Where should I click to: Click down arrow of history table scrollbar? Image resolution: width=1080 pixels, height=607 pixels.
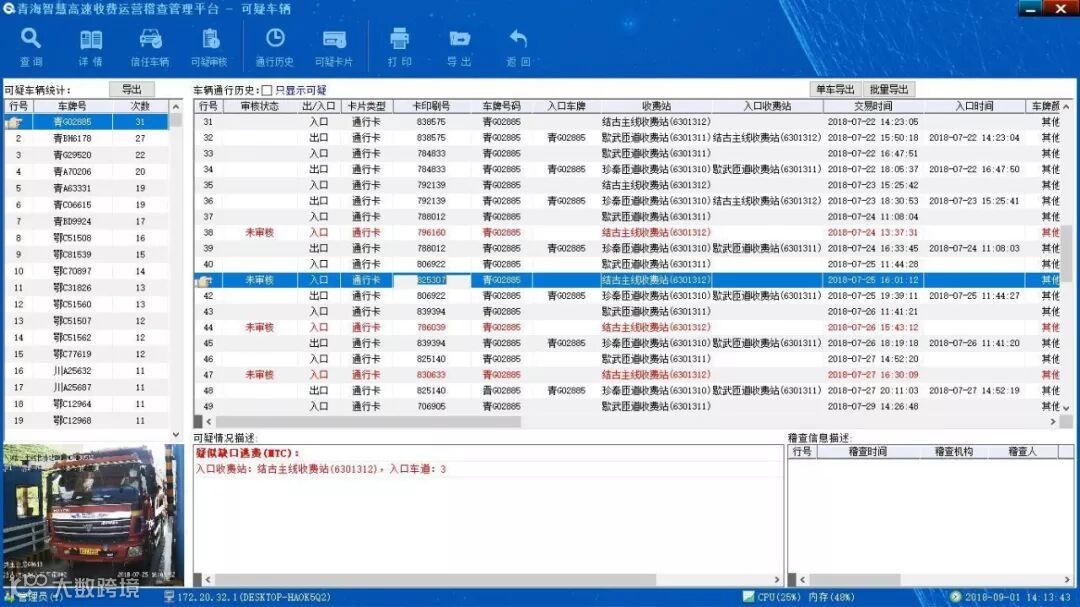tap(1066, 408)
